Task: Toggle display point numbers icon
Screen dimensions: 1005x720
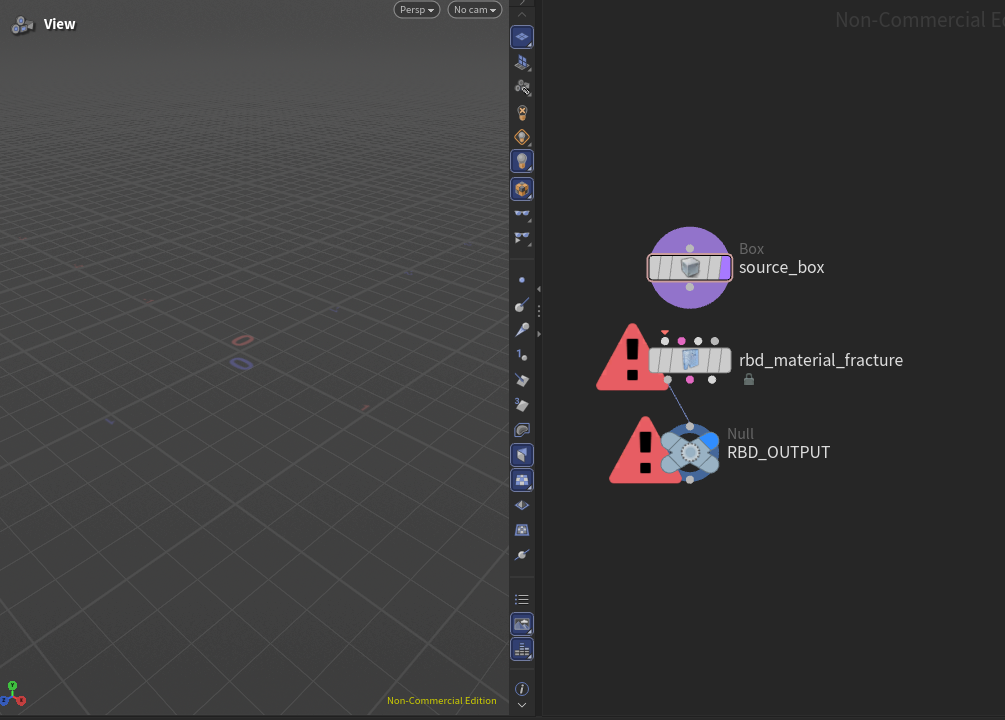Action: [x=522, y=355]
